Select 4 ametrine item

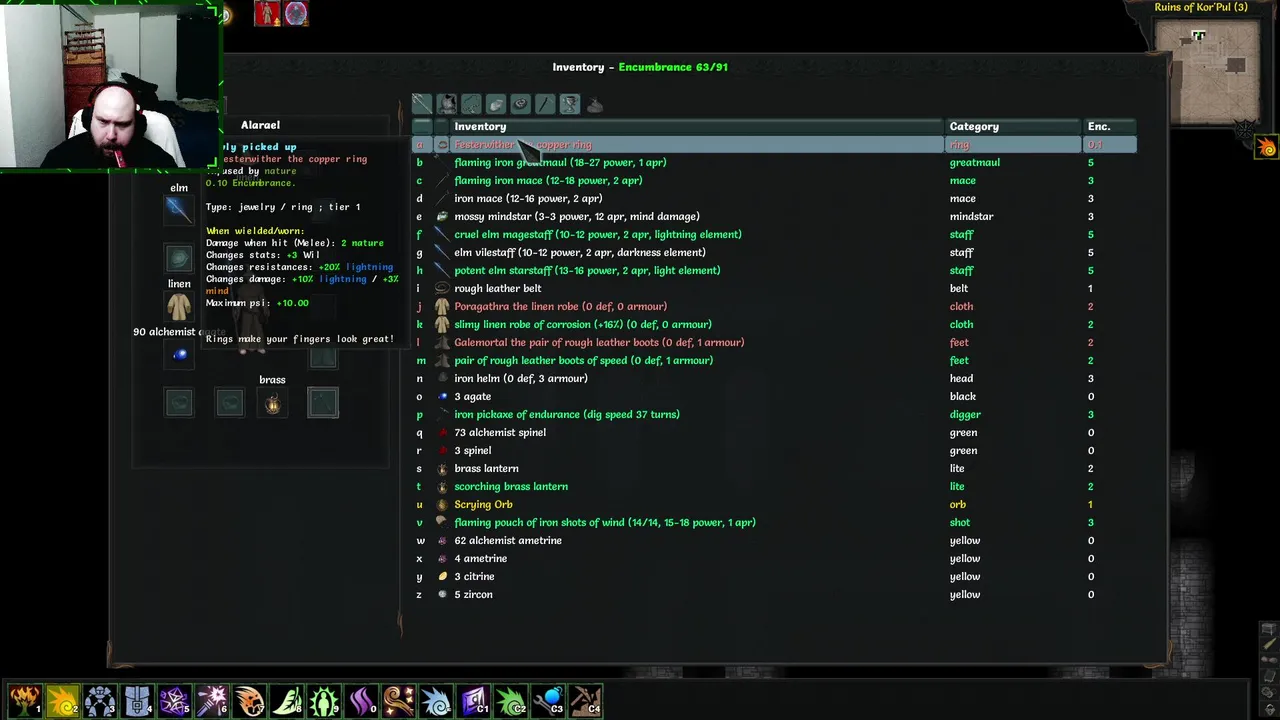tap(774, 558)
